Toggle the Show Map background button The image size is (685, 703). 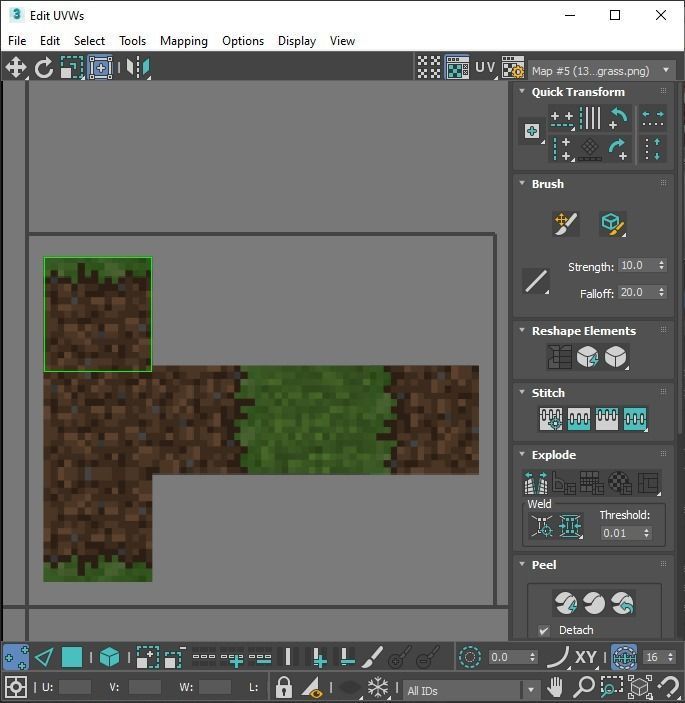[457, 67]
